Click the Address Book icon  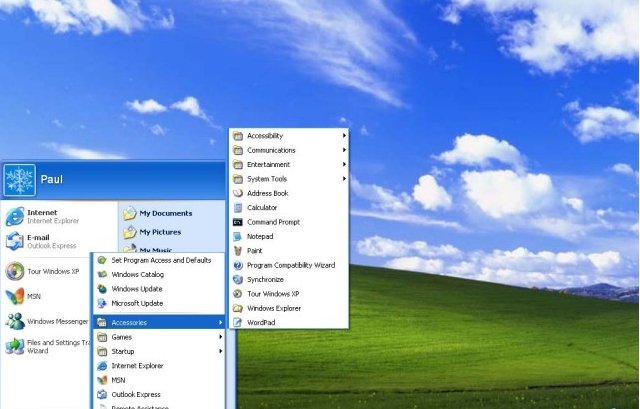pos(238,193)
